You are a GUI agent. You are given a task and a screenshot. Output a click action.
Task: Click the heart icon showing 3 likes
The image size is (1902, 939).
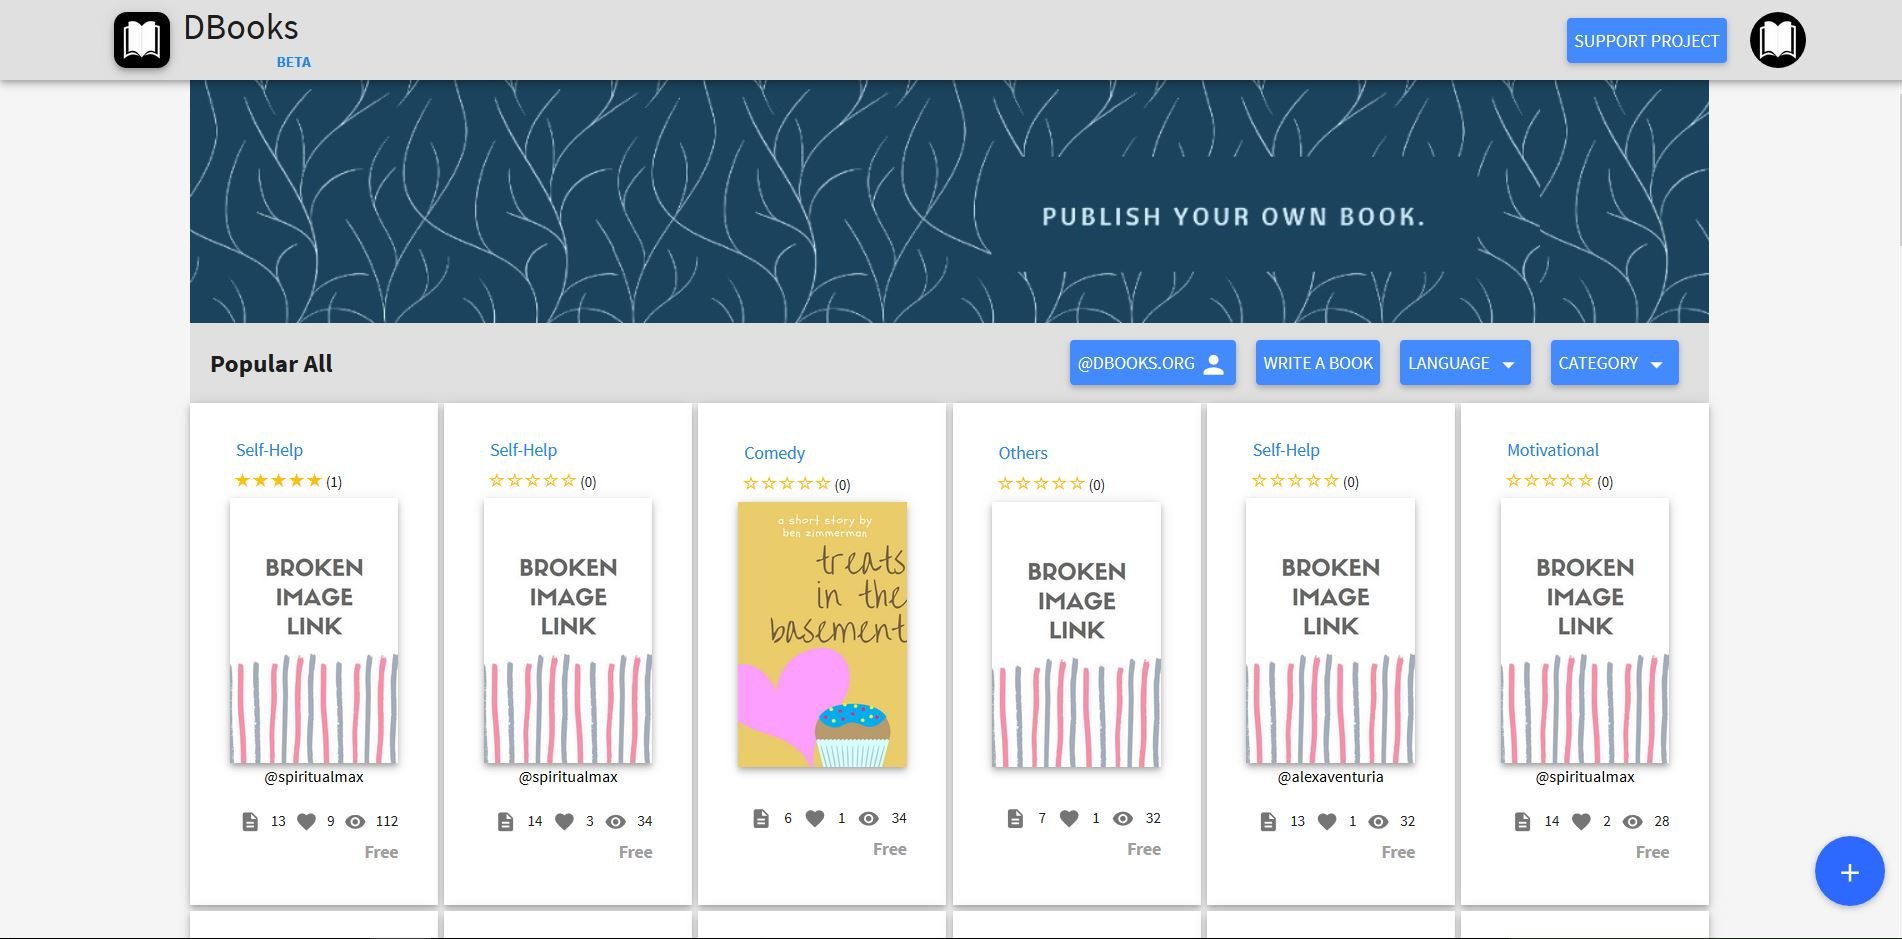click(x=564, y=821)
